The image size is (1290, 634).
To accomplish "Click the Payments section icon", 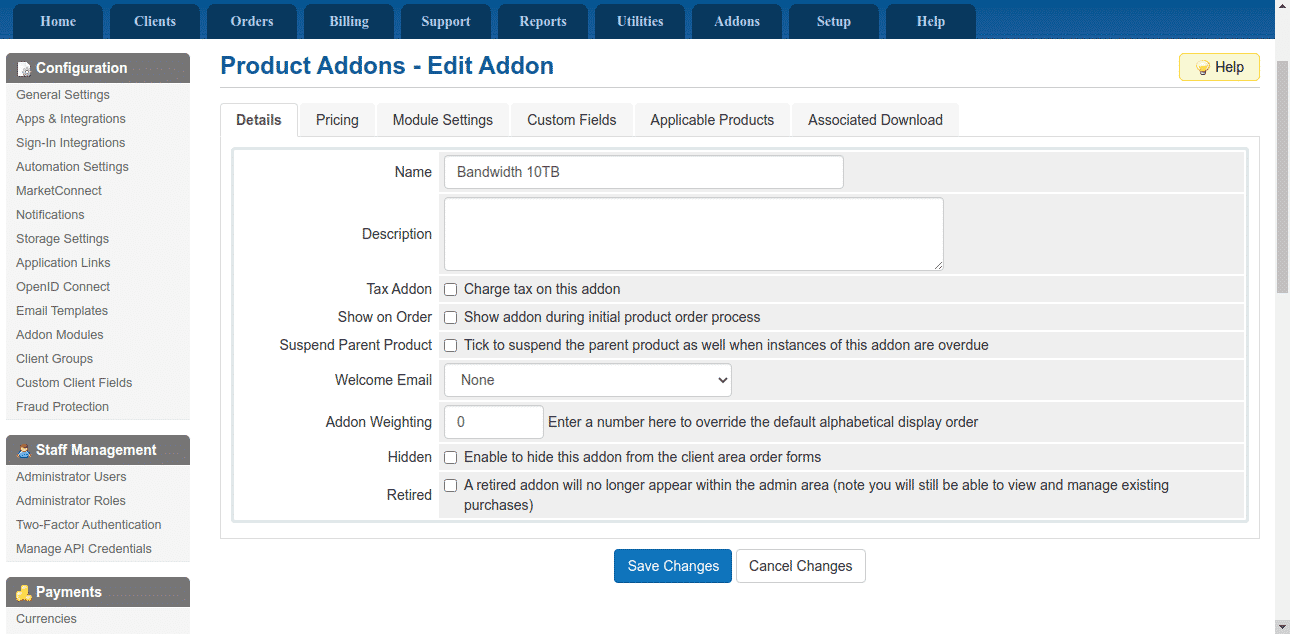I will (24, 593).
